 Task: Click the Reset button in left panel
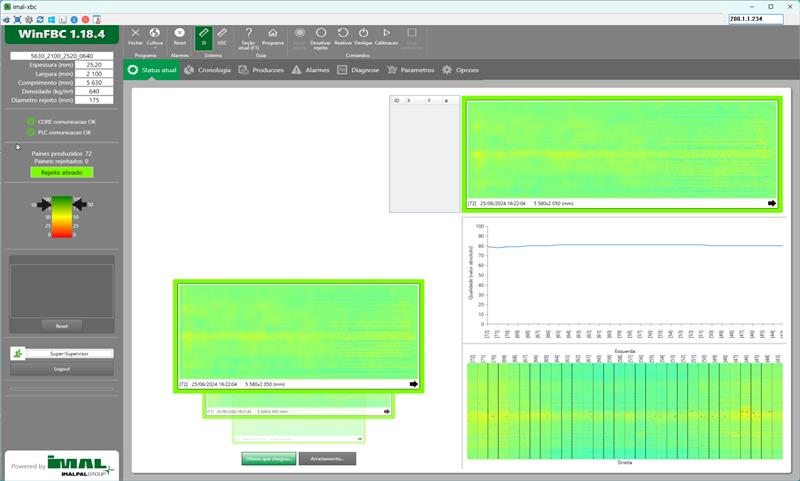61,325
